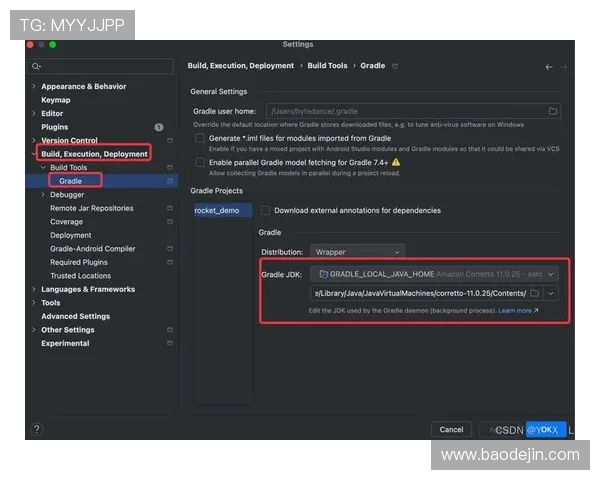Click the help question mark icon

pyautogui.click(x=37, y=429)
